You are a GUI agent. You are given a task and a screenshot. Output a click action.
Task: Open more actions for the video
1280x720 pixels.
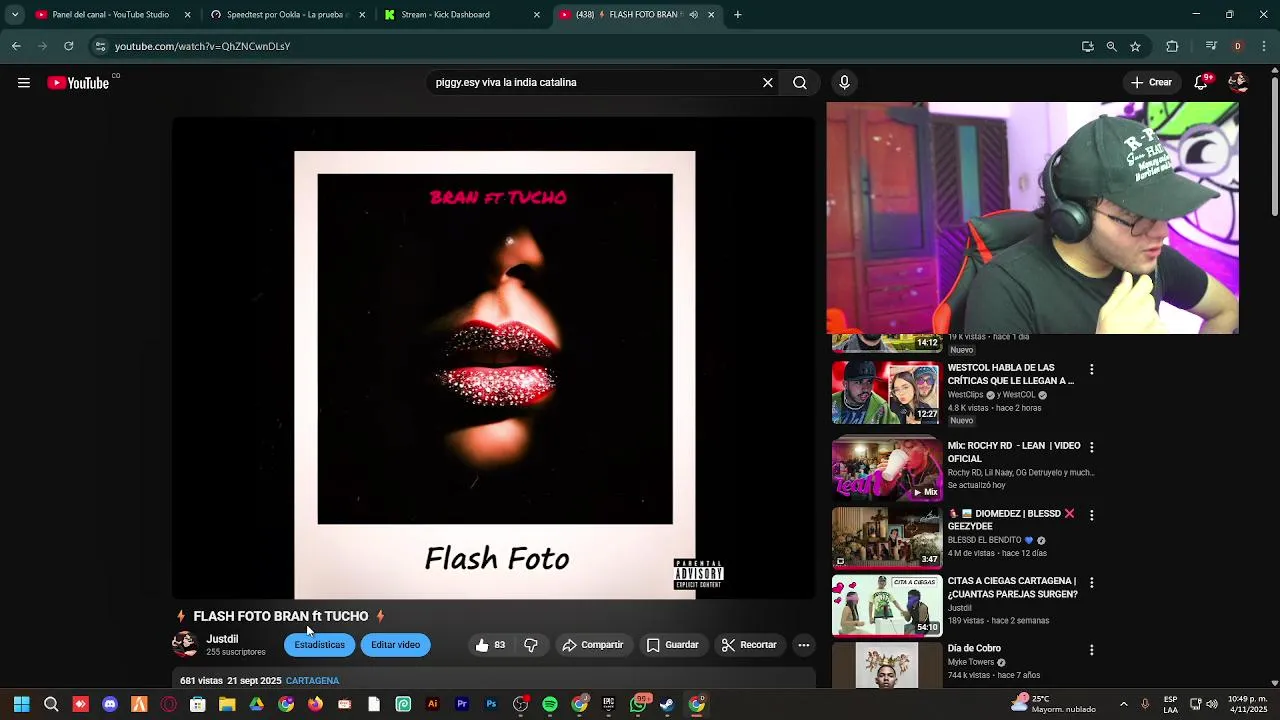tap(804, 645)
